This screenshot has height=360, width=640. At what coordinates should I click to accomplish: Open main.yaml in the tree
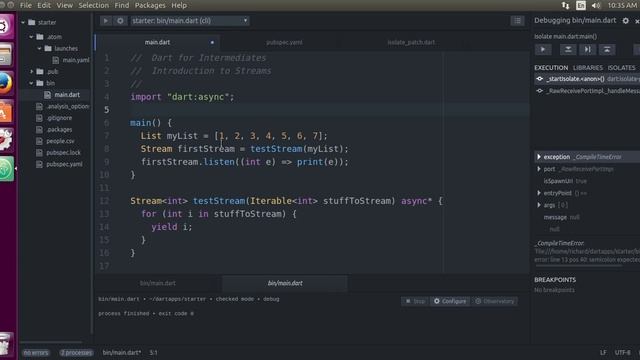pyautogui.click(x=76, y=60)
